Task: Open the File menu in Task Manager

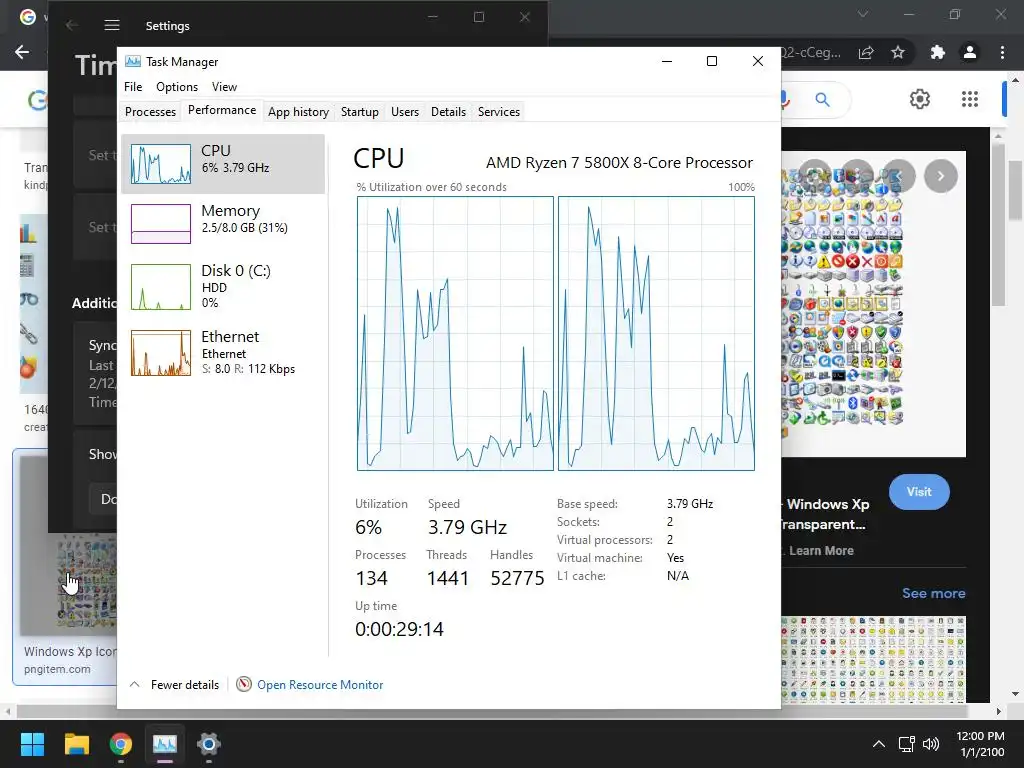Action: pyautogui.click(x=133, y=87)
